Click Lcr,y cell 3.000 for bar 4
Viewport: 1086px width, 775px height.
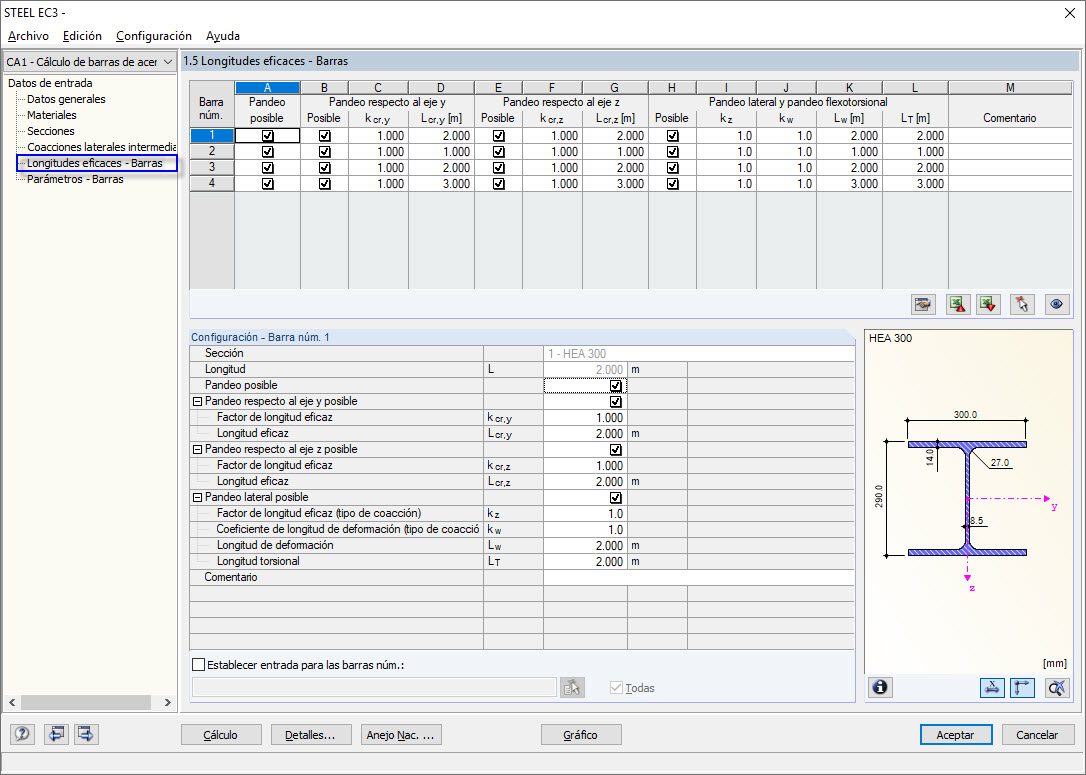[441, 184]
